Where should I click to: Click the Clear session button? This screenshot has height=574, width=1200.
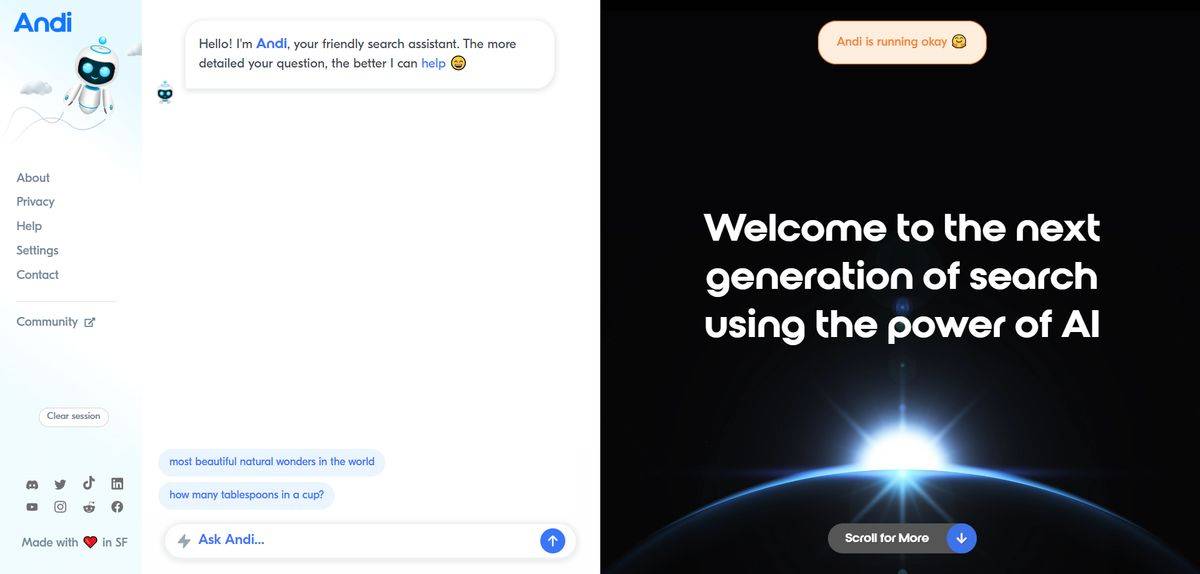[73, 416]
